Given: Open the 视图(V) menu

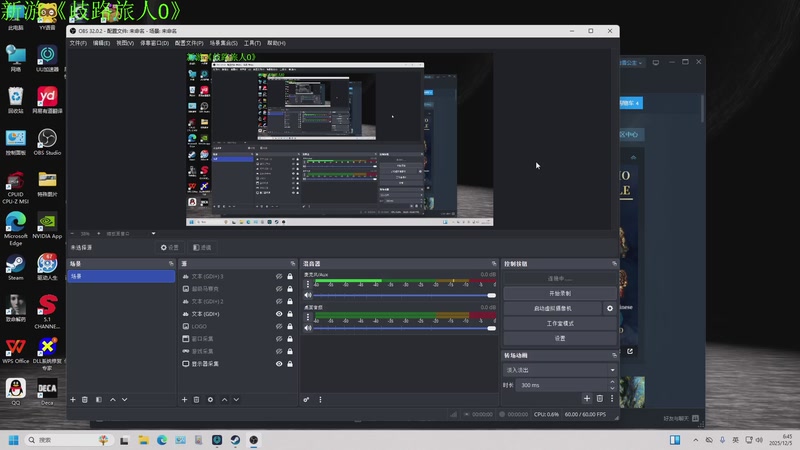Looking at the screenshot, I should click(125, 43).
